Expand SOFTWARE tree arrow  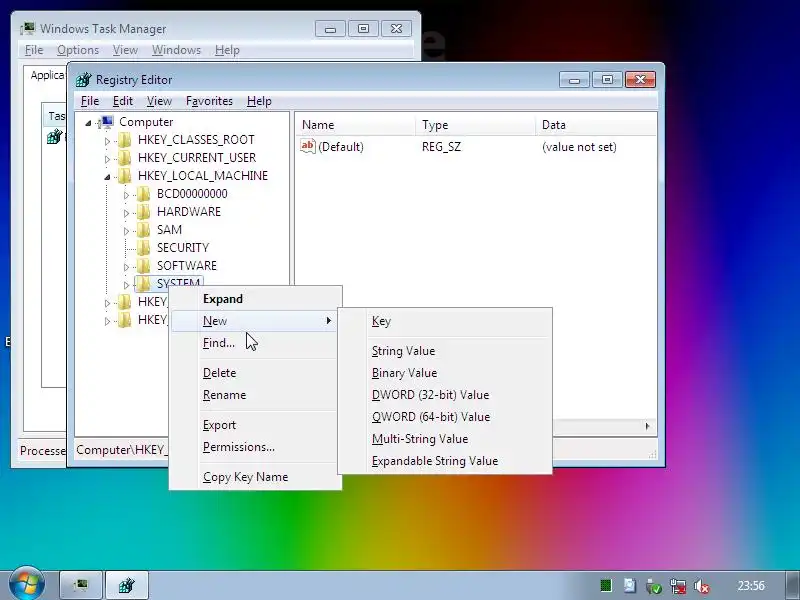coord(127,266)
